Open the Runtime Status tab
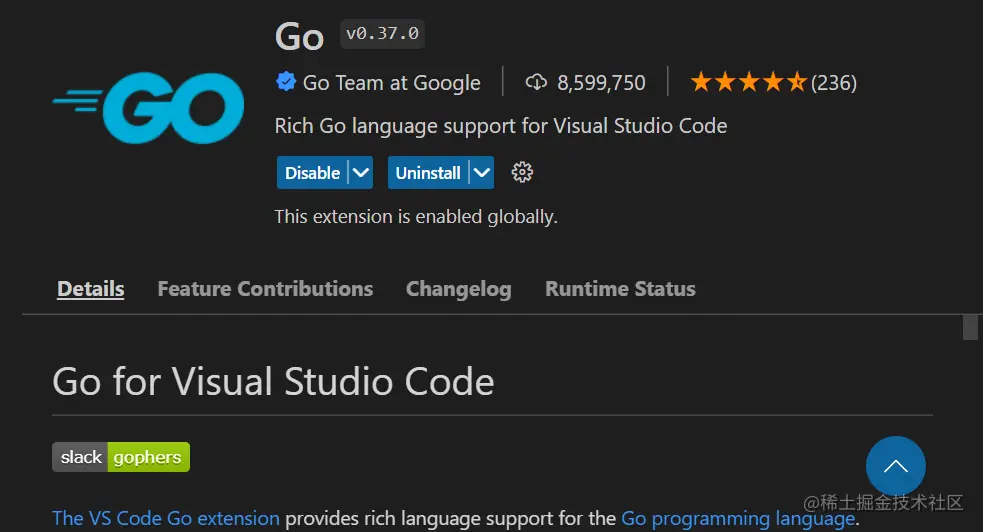The width and height of the screenshot is (983, 532). coord(620,289)
